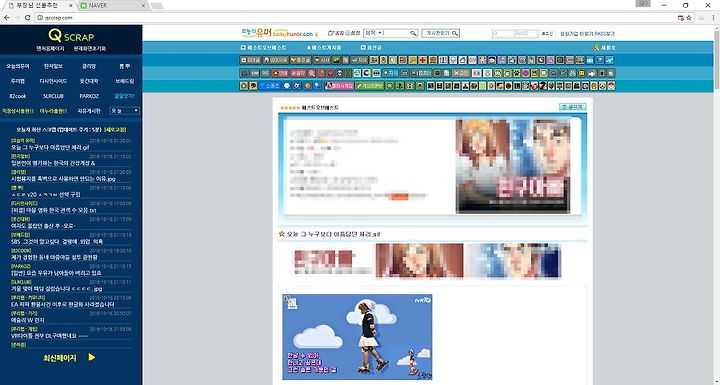Go to 최신페이지 at the sidebar bottom
This screenshot has width=720, height=385.
point(60,357)
